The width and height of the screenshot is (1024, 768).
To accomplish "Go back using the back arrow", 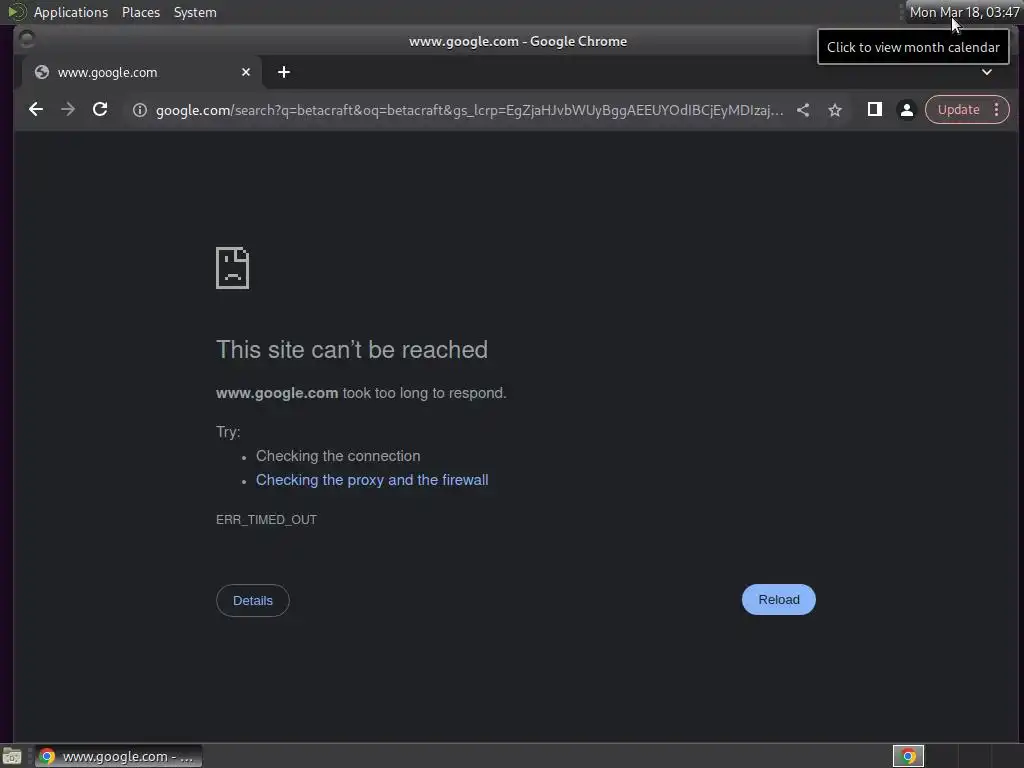I will click(x=36, y=110).
